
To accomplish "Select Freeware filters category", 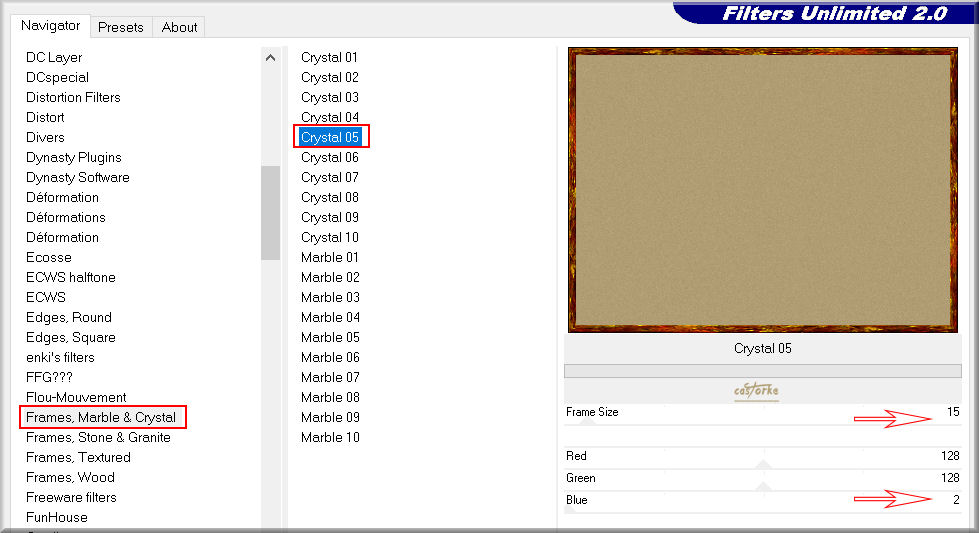I will pyautogui.click(x=71, y=497).
